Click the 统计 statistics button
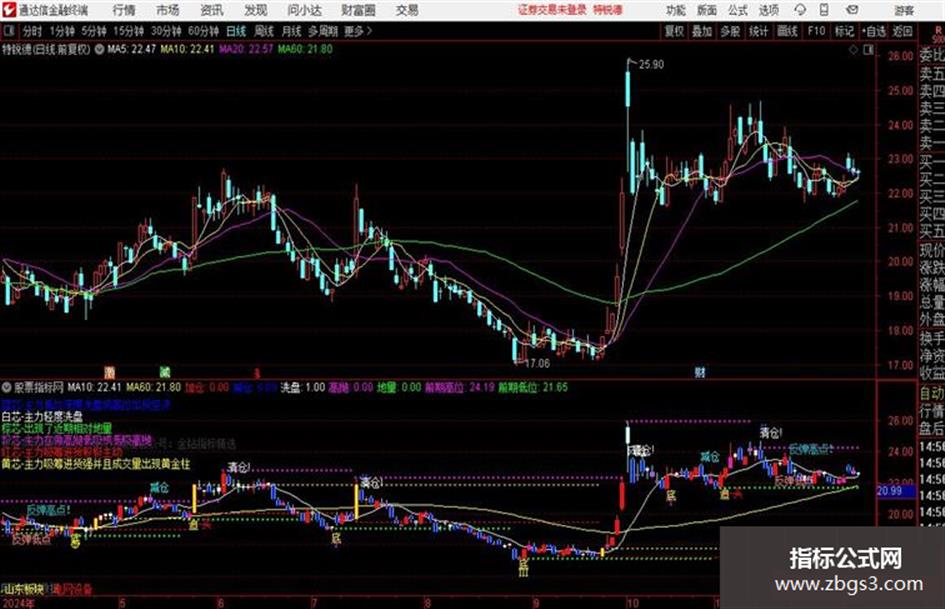Image resolution: width=945 pixels, height=609 pixels. click(759, 31)
